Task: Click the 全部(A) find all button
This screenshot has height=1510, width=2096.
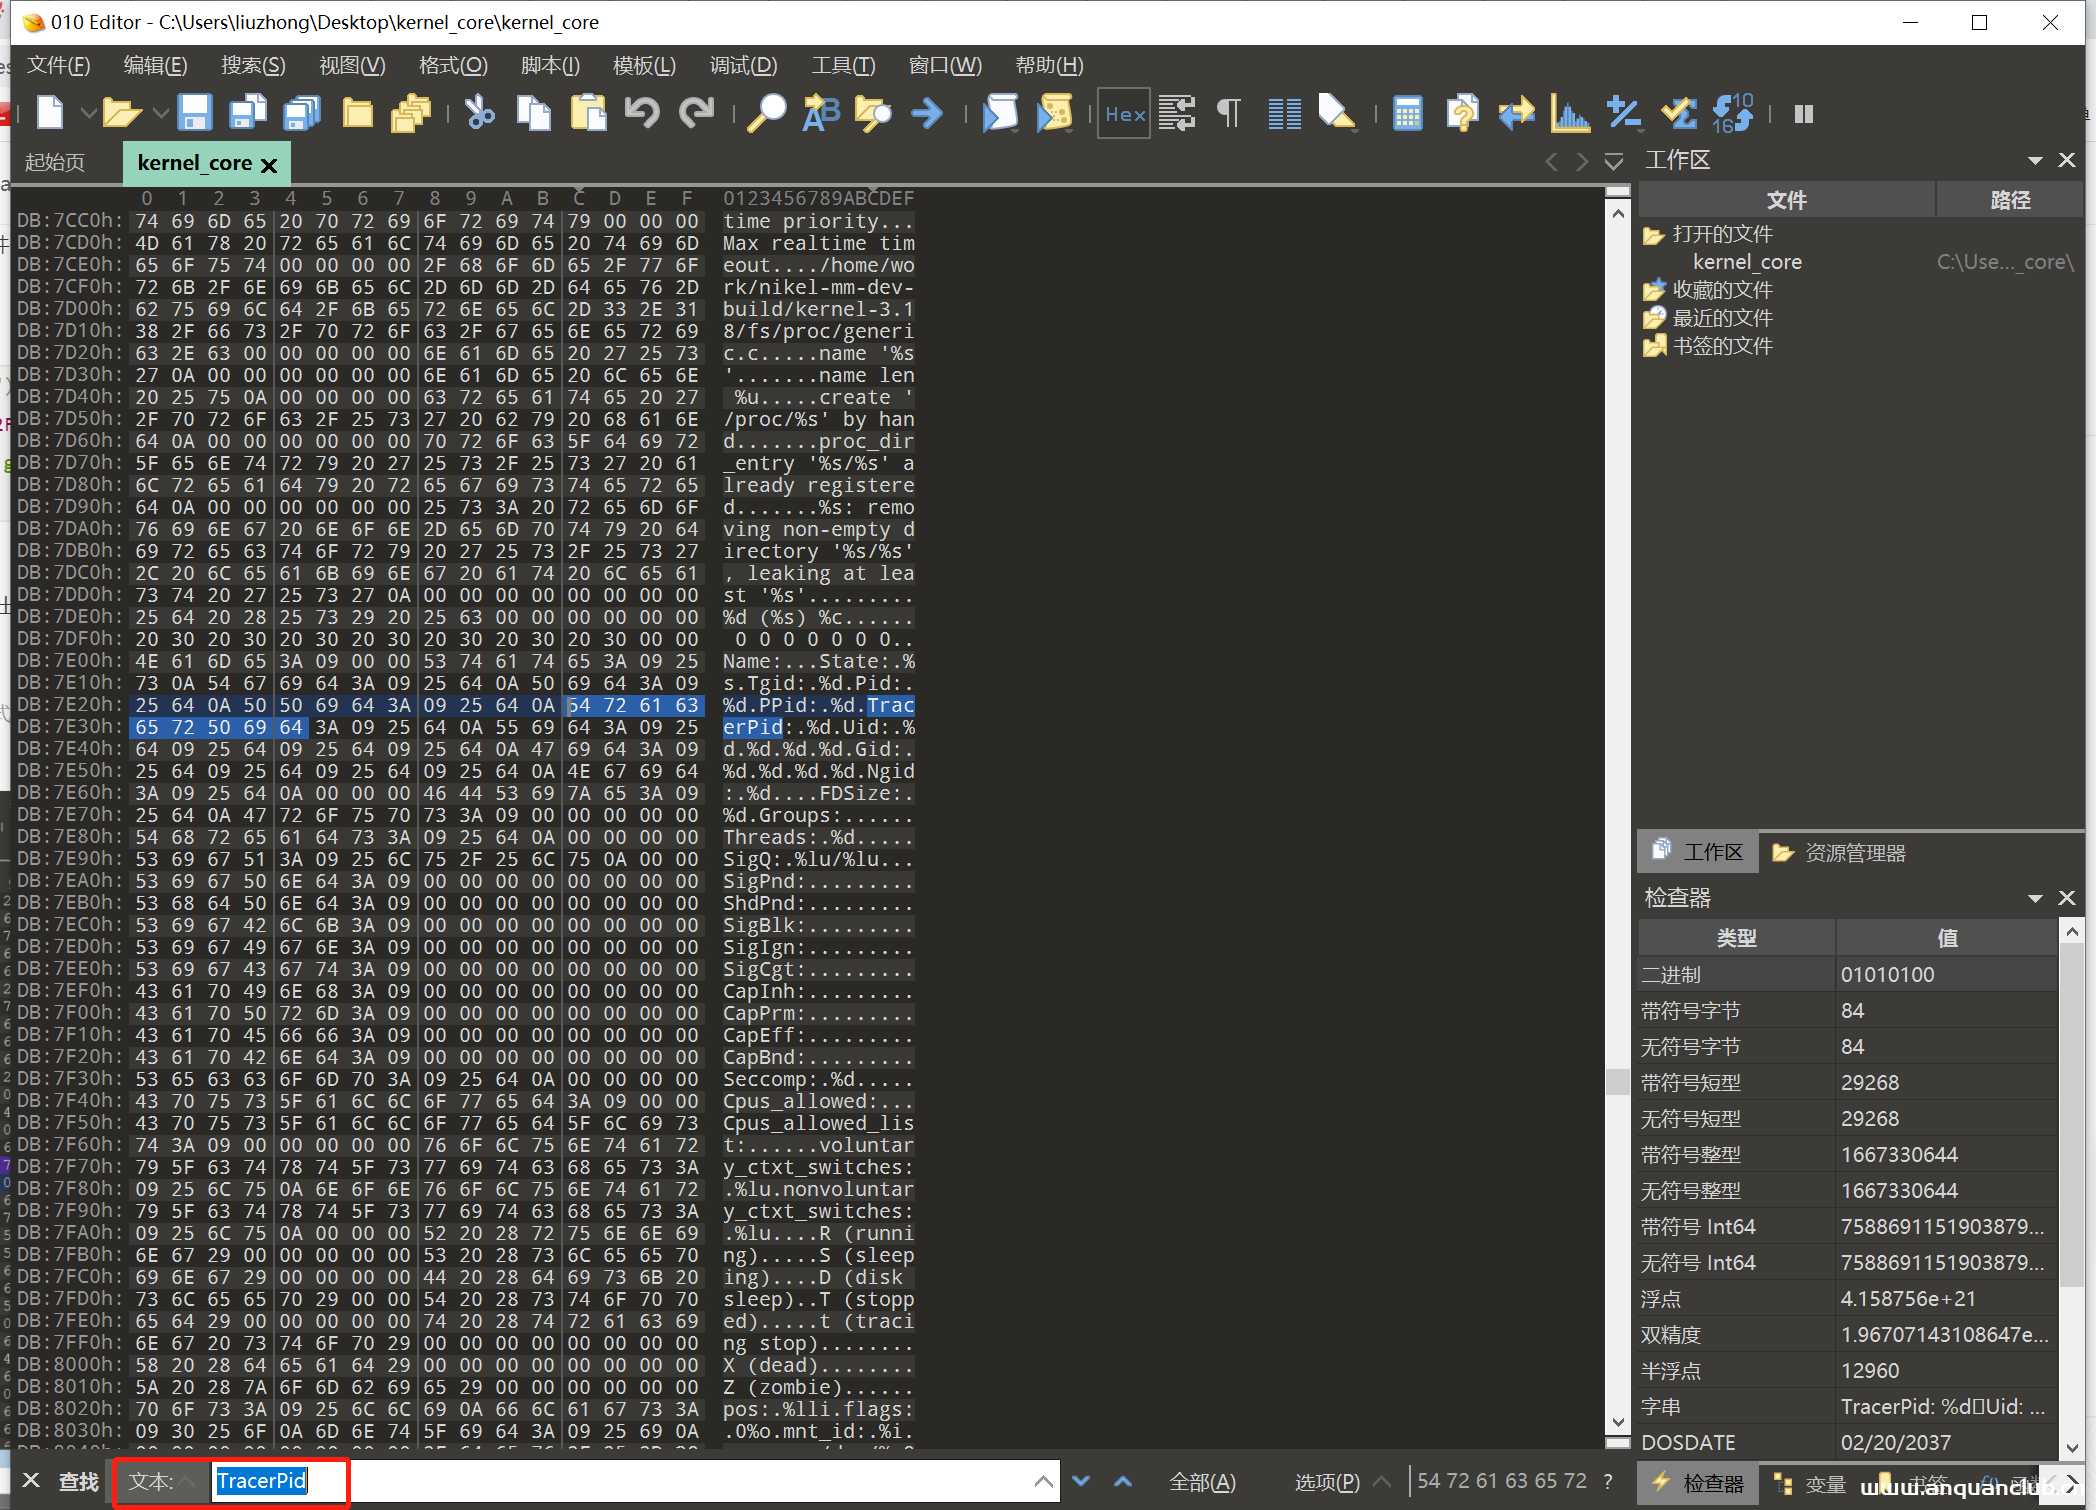Action: pyautogui.click(x=1202, y=1482)
